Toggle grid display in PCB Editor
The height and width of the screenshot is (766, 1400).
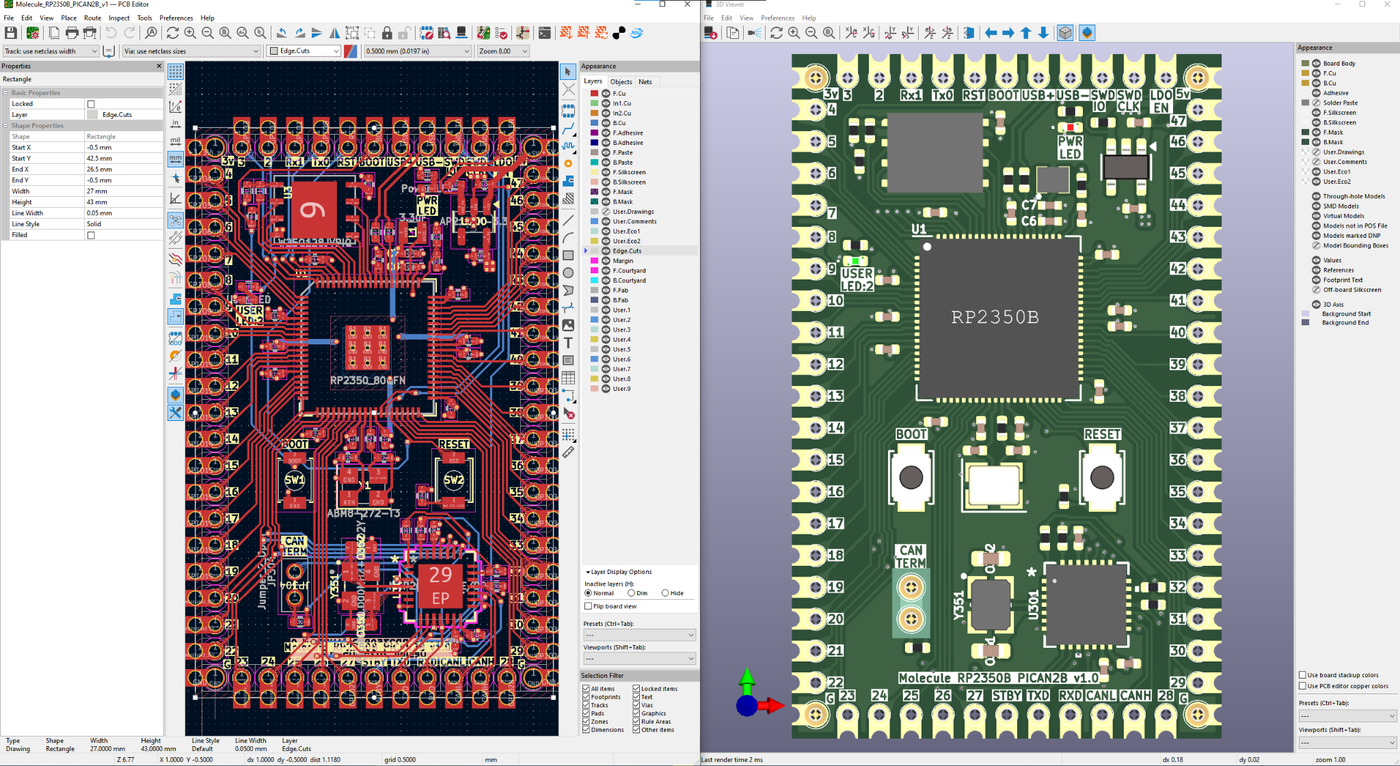point(175,72)
